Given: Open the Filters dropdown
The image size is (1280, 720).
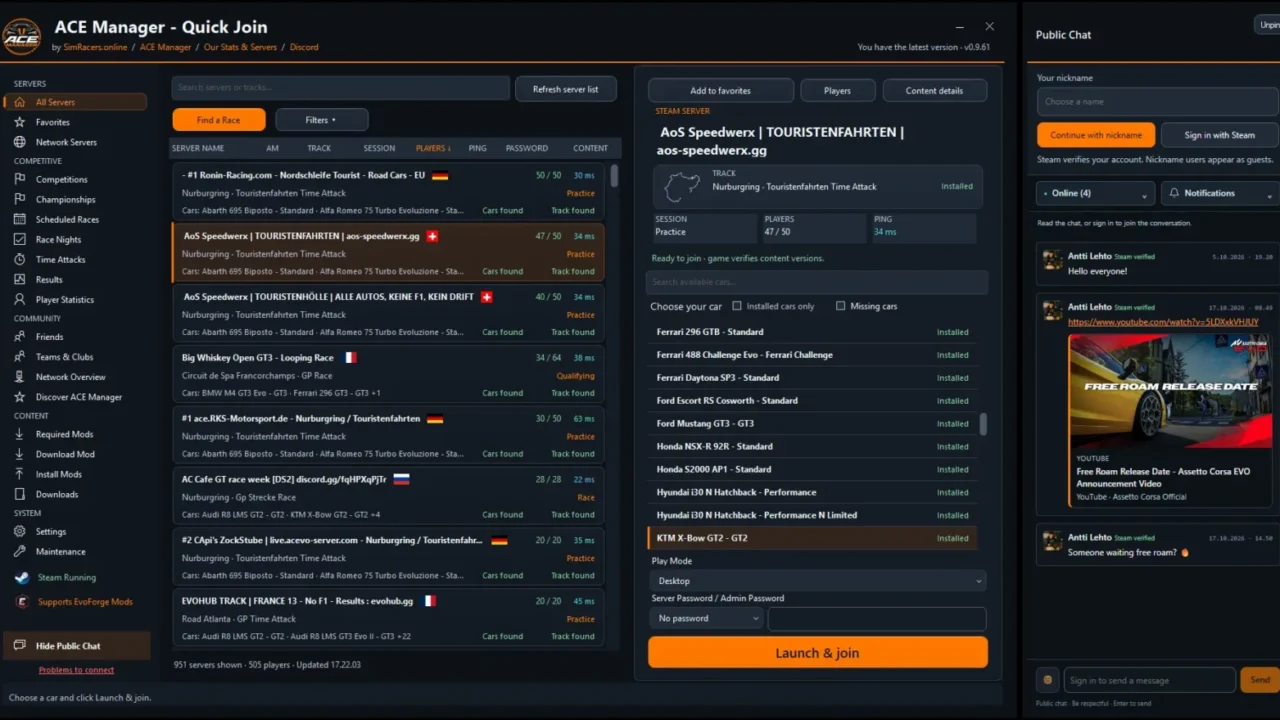Looking at the screenshot, I should pyautogui.click(x=322, y=120).
